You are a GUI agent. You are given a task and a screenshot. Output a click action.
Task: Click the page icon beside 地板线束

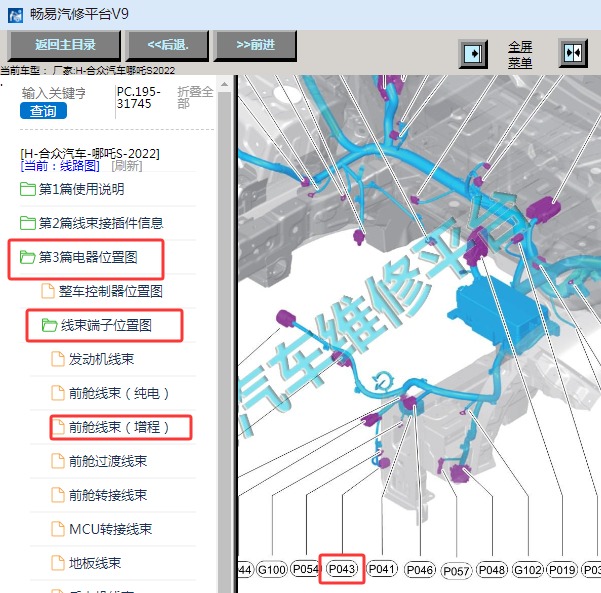tap(58, 563)
